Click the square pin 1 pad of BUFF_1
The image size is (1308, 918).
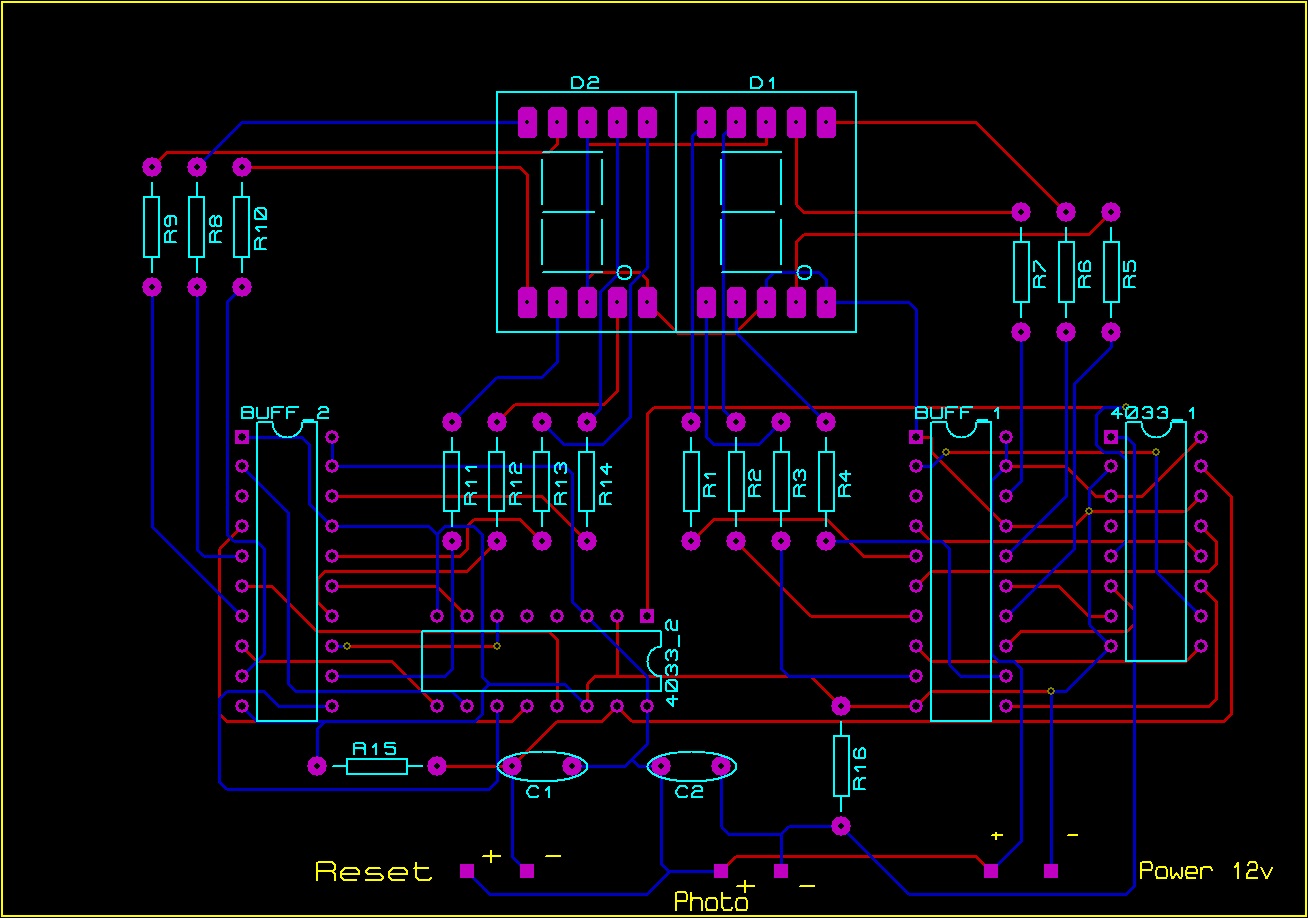coord(915,437)
